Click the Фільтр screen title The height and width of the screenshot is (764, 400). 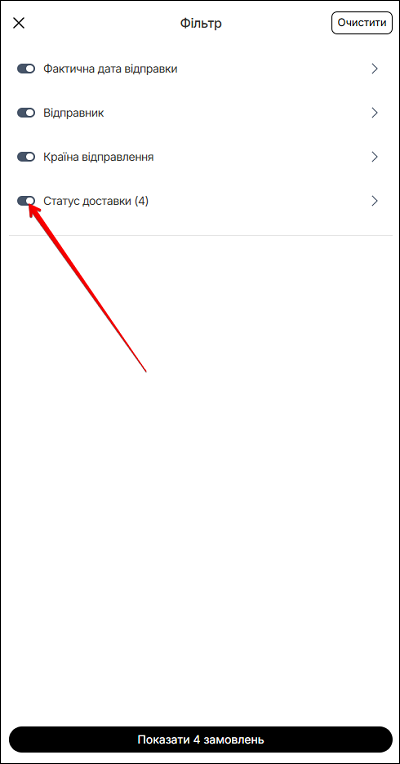pyautogui.click(x=201, y=23)
